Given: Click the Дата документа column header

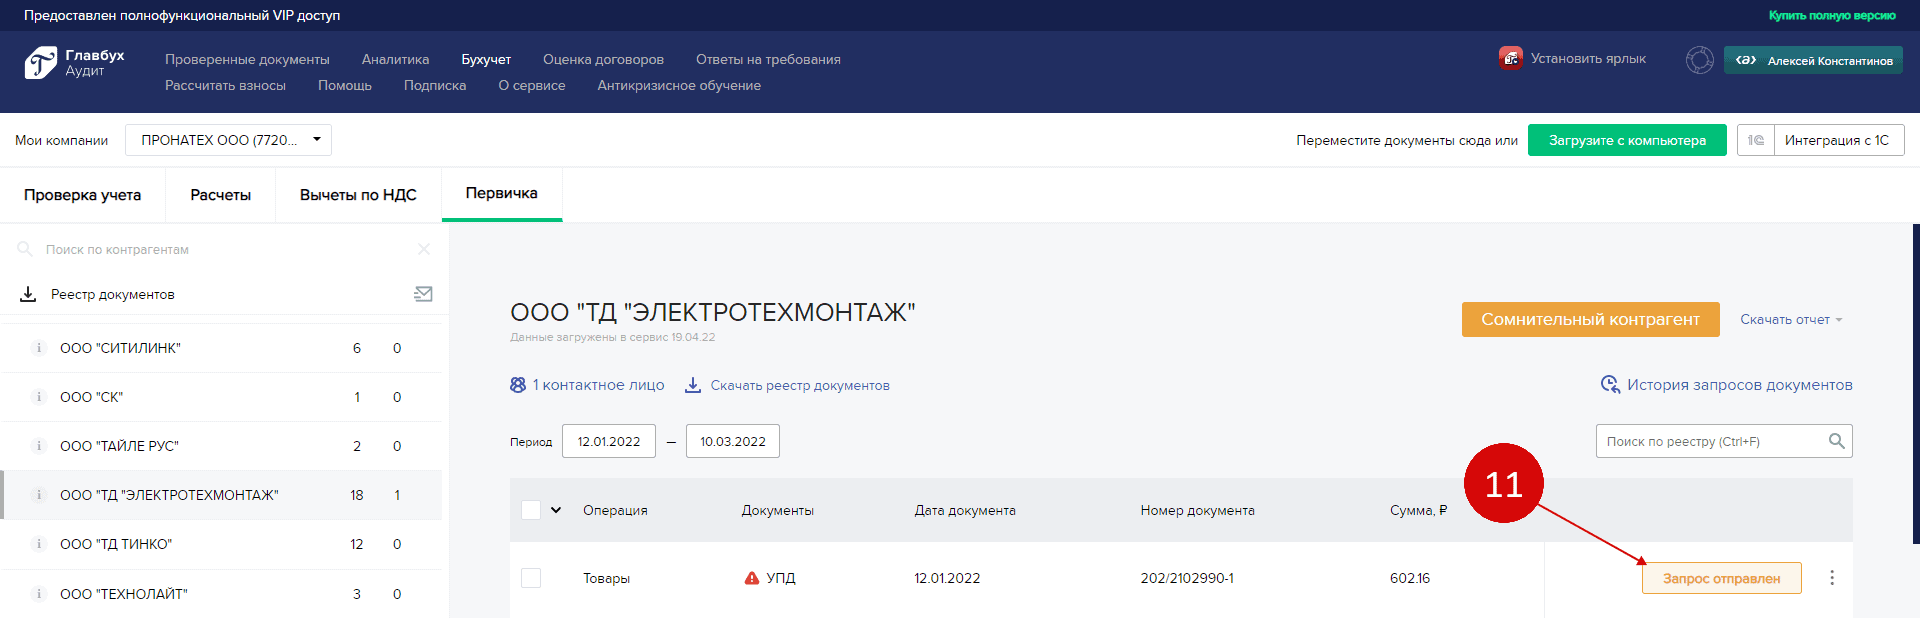Looking at the screenshot, I should [965, 510].
